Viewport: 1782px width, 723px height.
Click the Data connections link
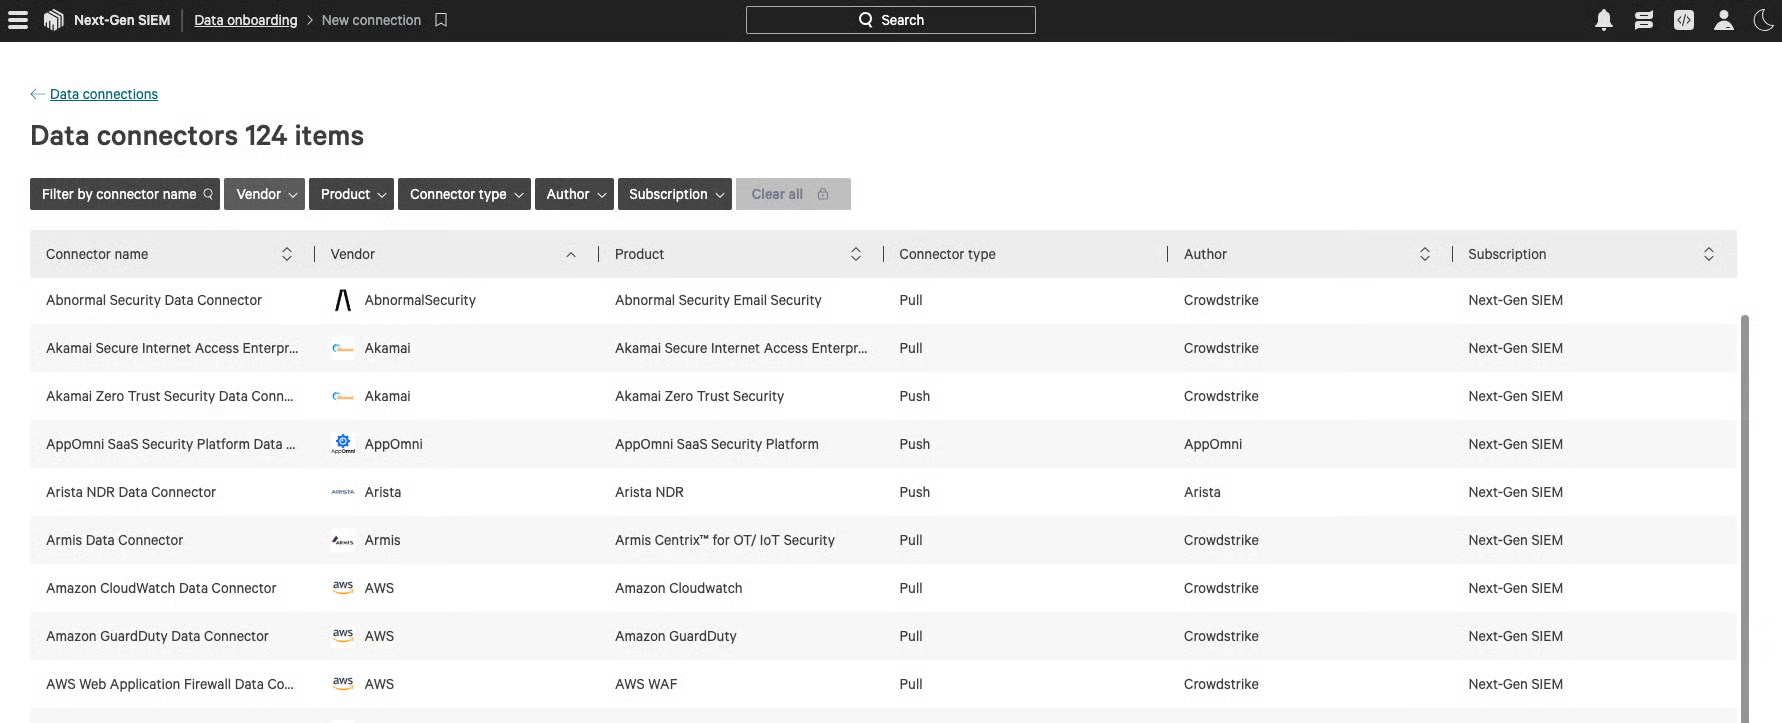click(x=104, y=94)
